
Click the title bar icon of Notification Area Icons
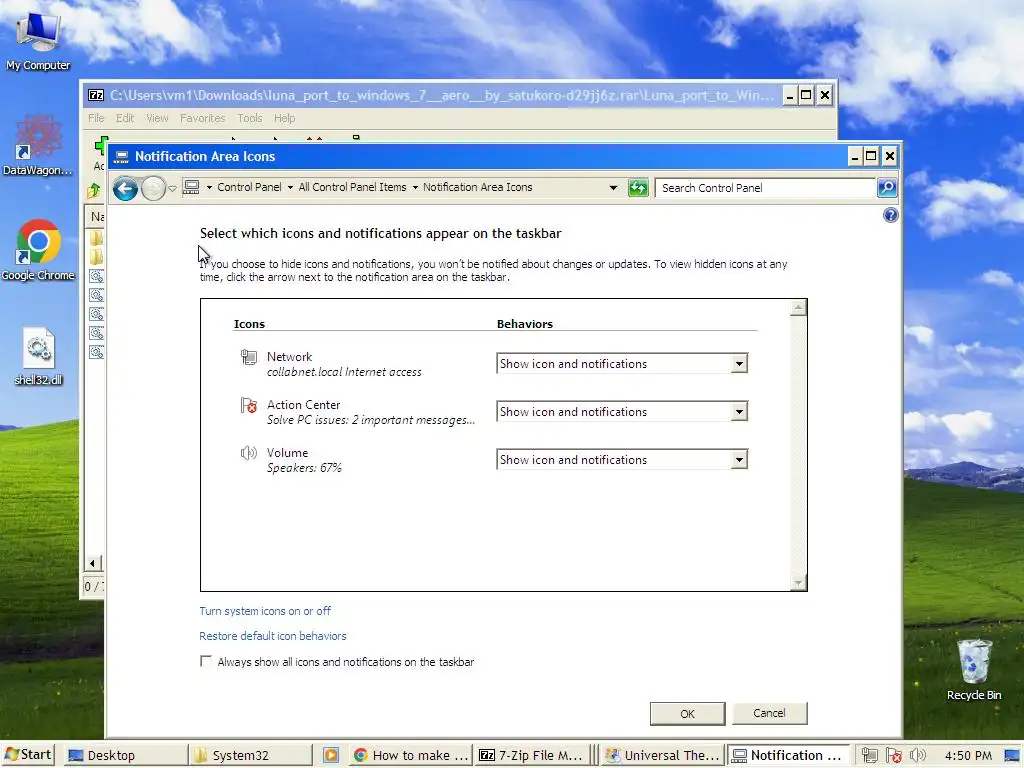[121, 157]
